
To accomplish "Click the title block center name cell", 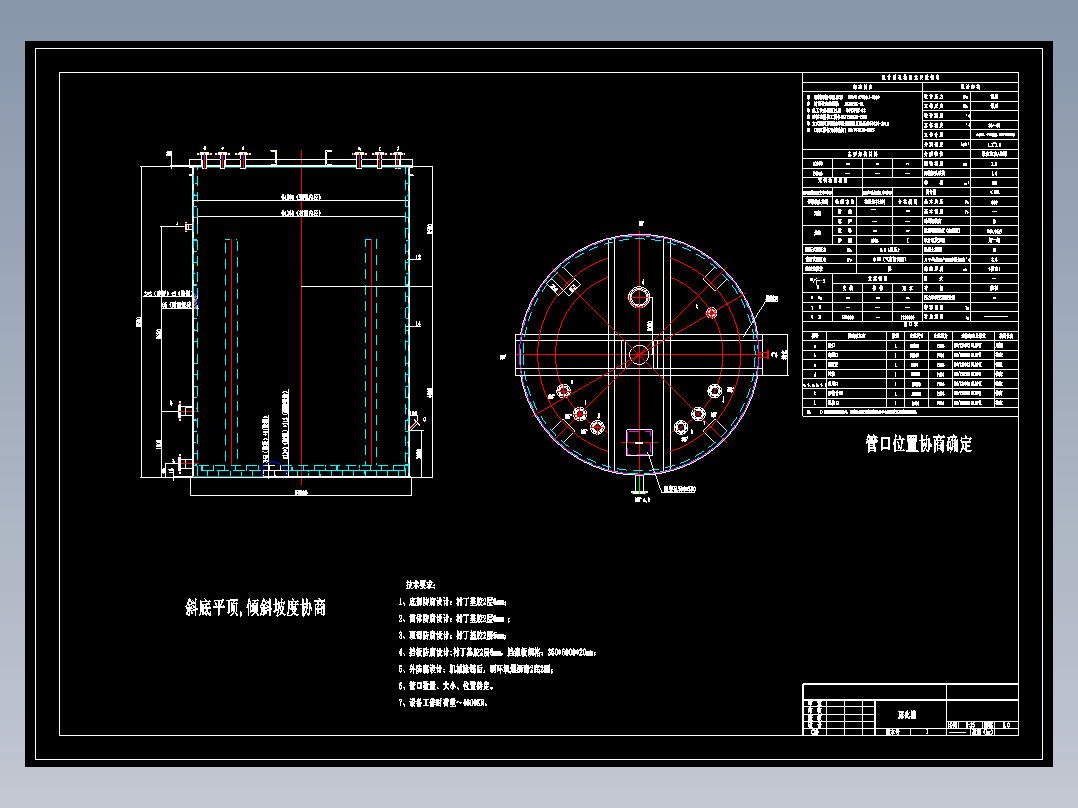I will (910, 715).
